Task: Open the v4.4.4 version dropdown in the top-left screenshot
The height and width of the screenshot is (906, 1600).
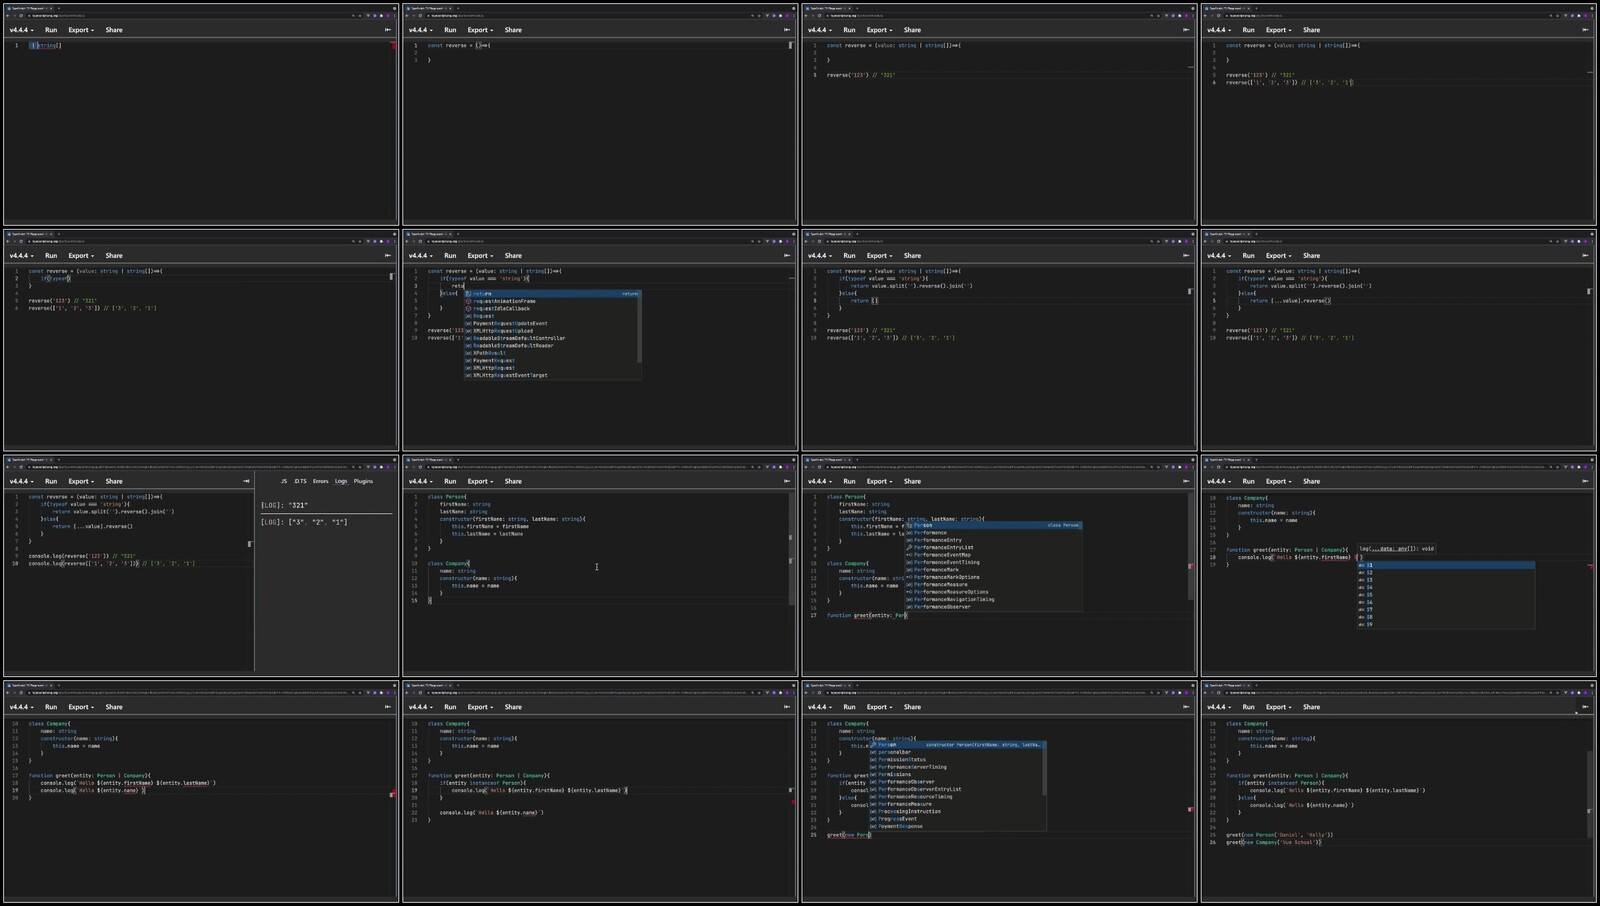Action: coord(21,30)
